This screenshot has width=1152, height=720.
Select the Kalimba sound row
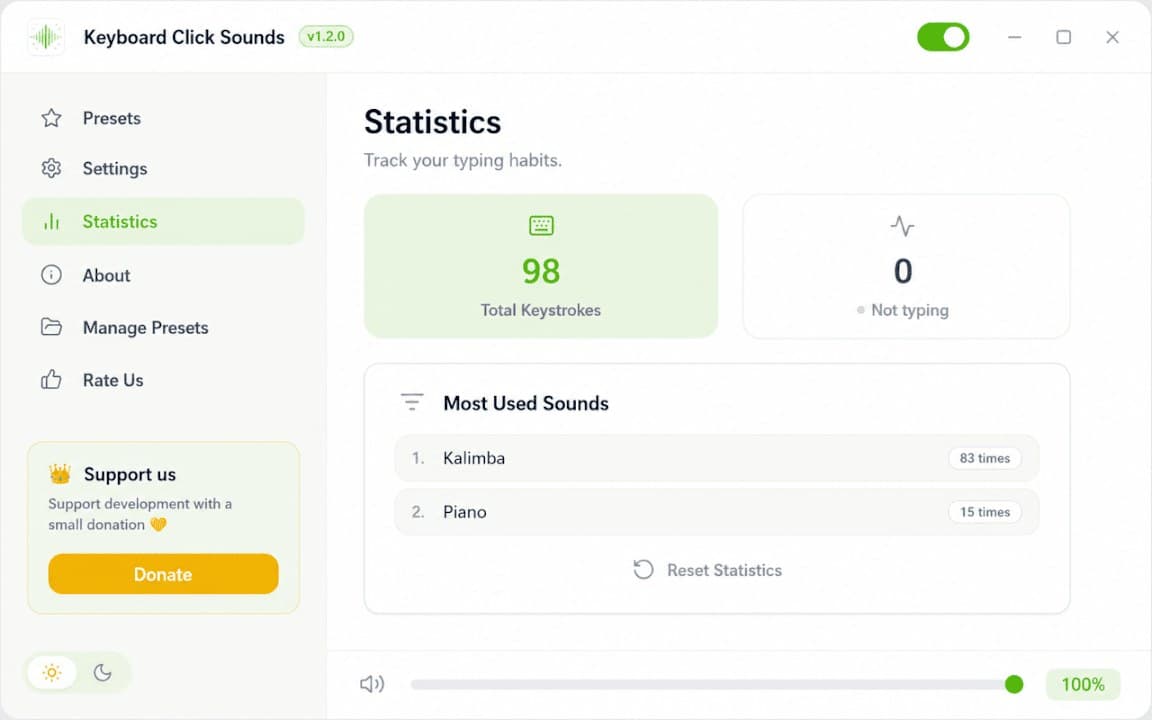pyautogui.click(x=716, y=458)
